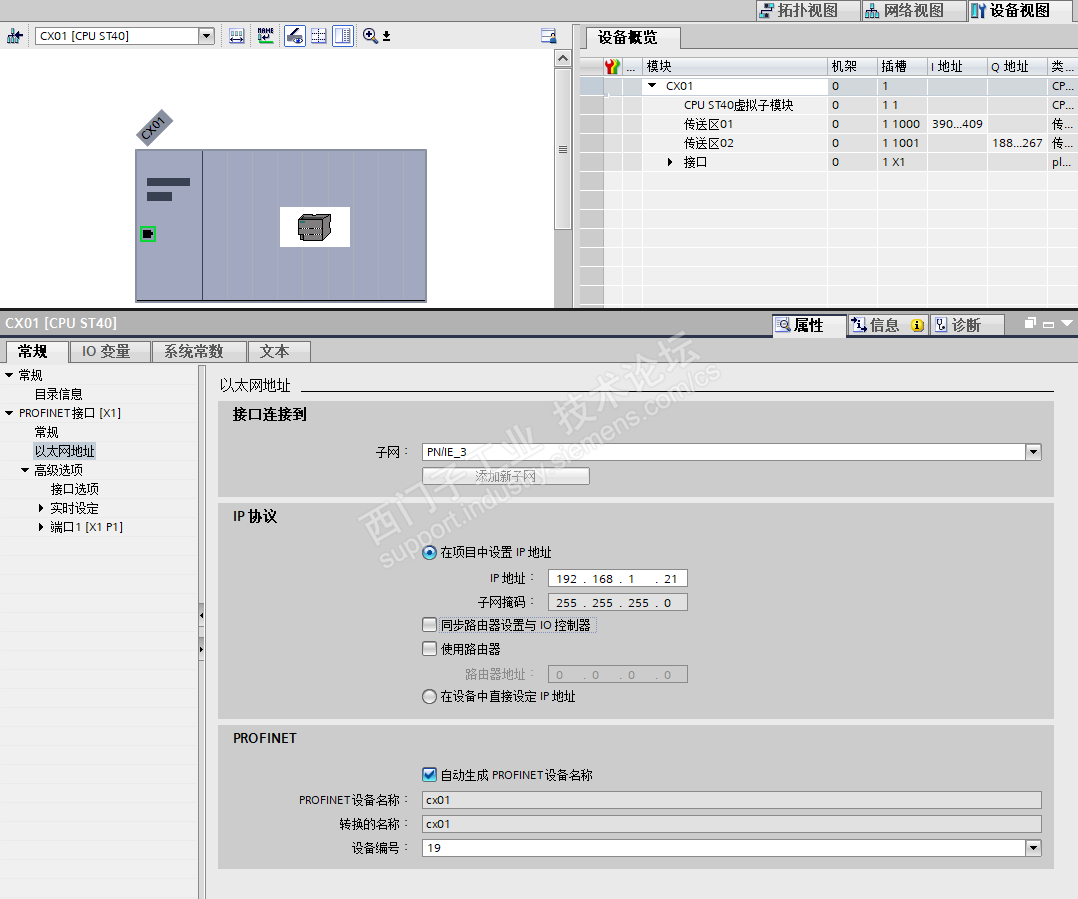Open the CX01 [CPU ST40] device dropdown
1078x899 pixels.
(206, 36)
